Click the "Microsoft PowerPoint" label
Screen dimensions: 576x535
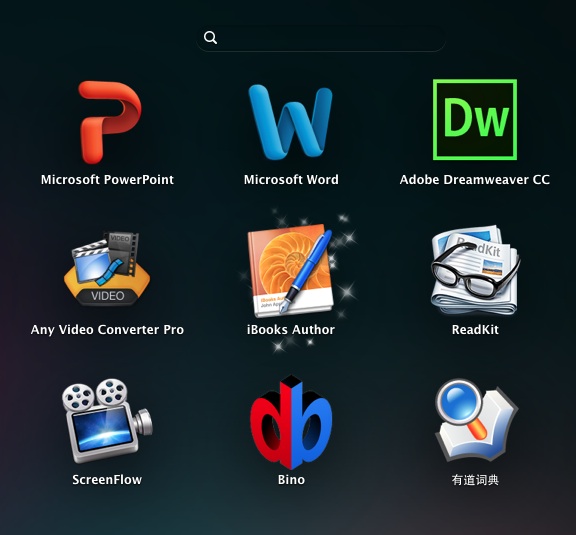(x=107, y=180)
